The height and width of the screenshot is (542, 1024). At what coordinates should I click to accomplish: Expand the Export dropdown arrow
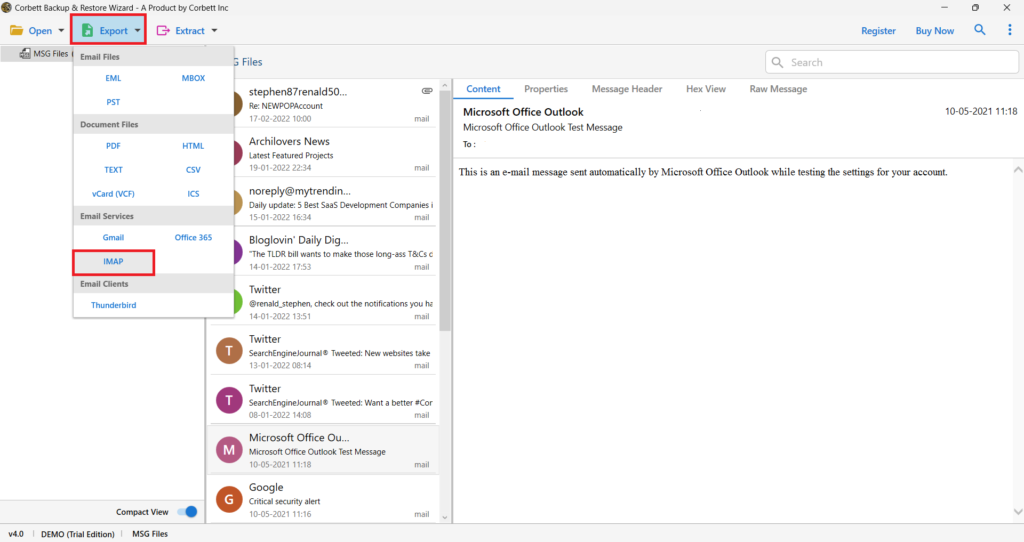[137, 31]
